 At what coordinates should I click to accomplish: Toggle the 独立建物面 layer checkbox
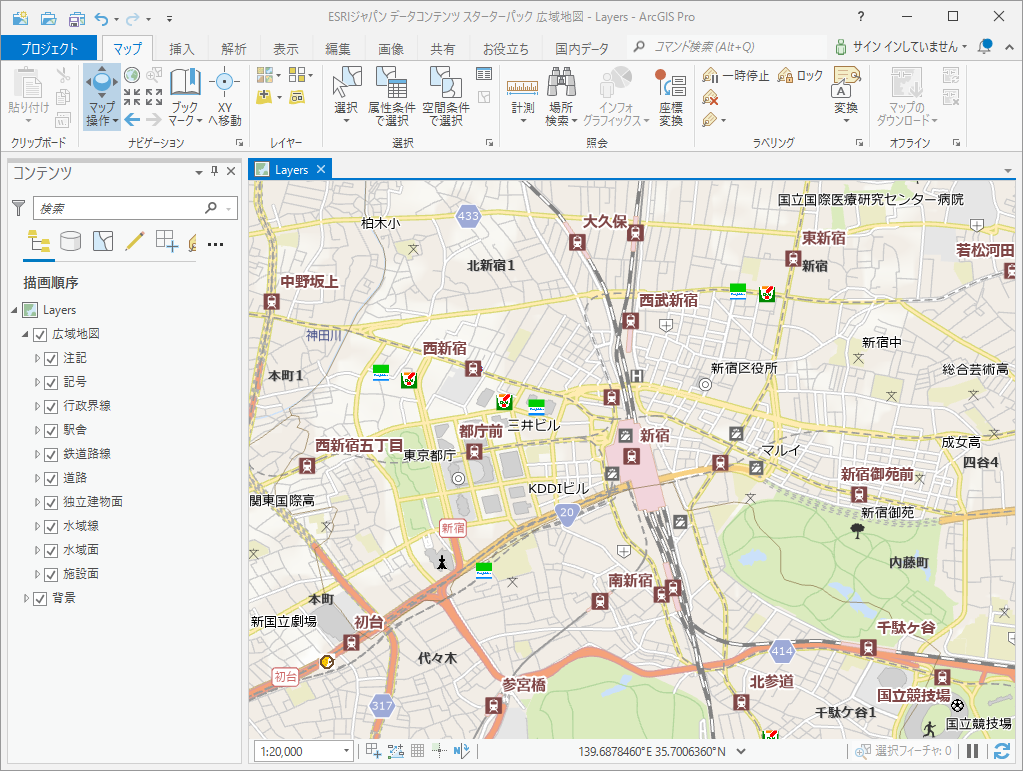point(51,503)
